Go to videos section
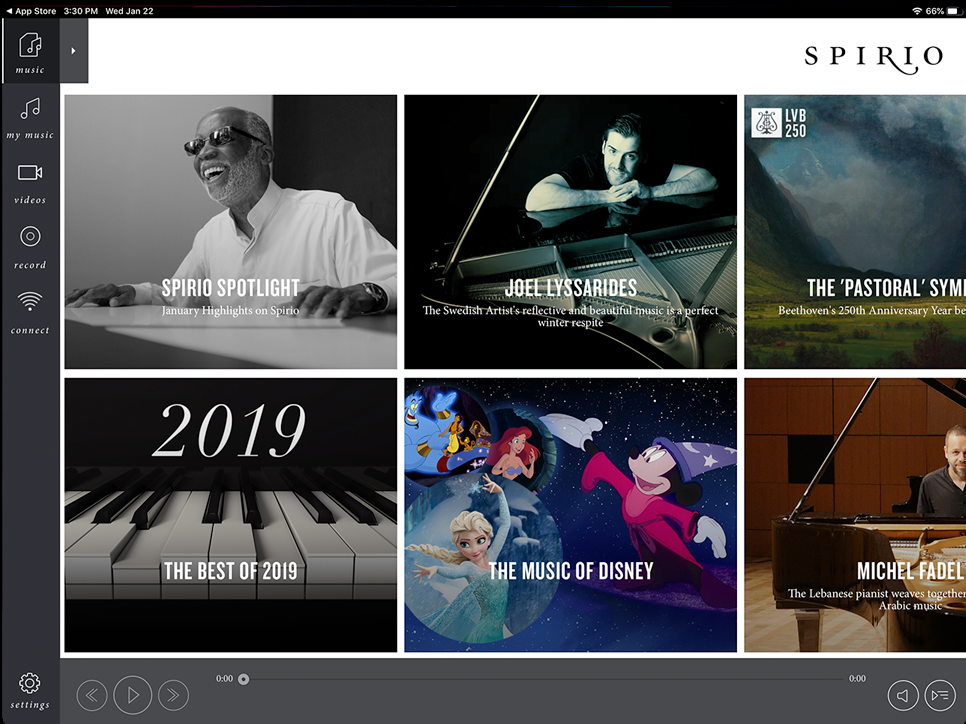This screenshot has width=966, height=724. [x=30, y=184]
